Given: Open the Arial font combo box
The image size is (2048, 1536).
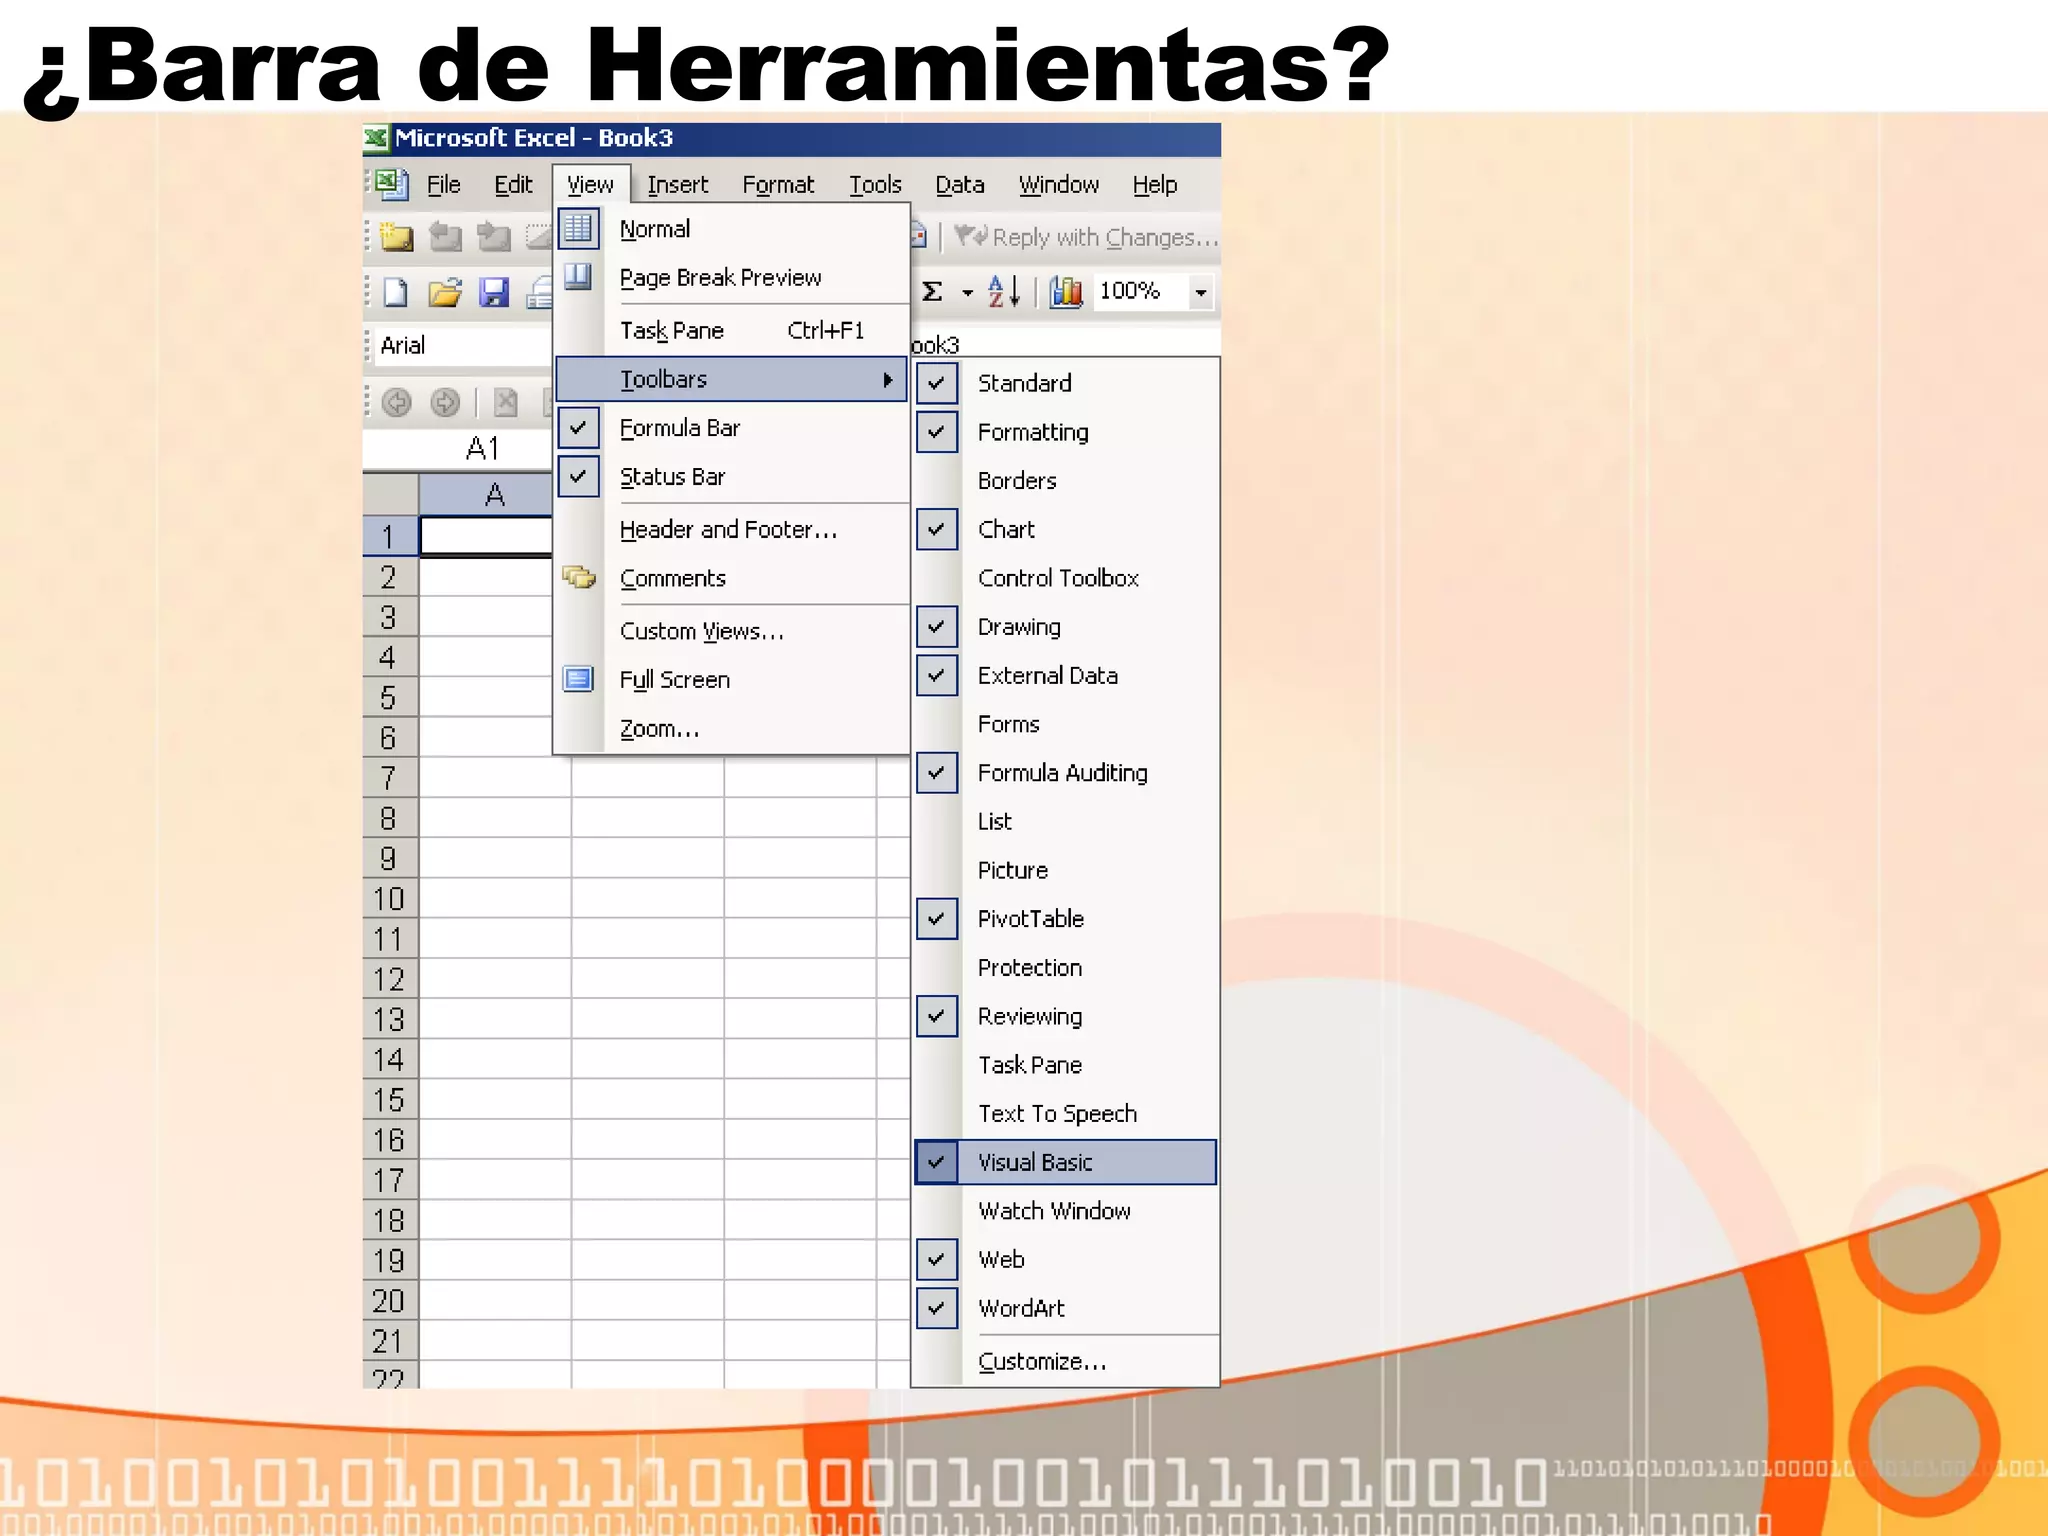Looking at the screenshot, I should 462,346.
